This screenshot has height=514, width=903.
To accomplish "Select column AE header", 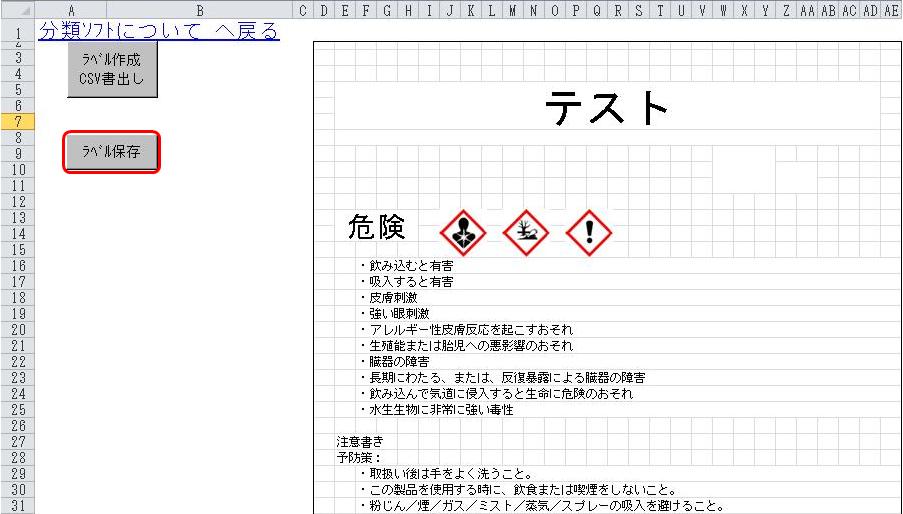I will 891,10.
